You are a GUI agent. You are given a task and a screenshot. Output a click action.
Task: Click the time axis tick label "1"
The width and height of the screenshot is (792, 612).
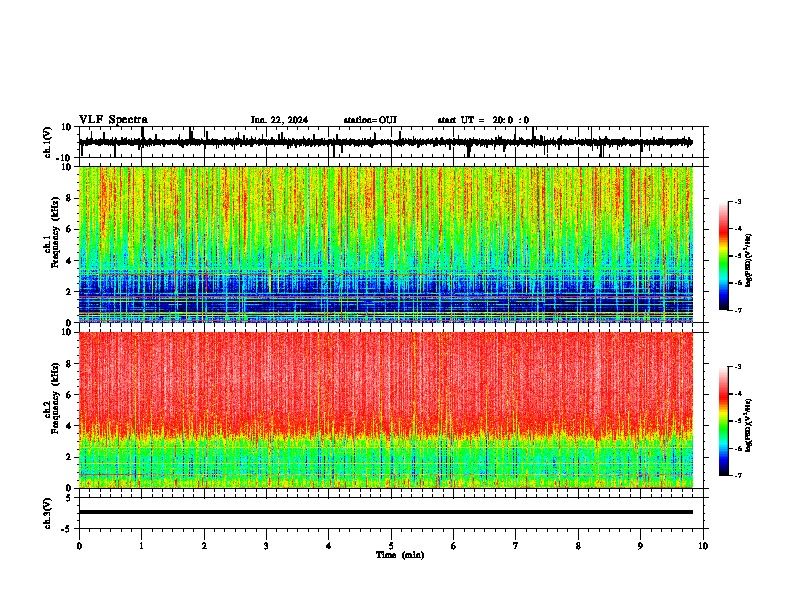[141, 546]
